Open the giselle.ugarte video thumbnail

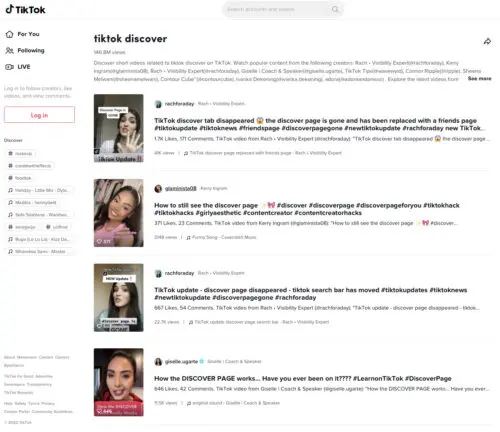coord(119,382)
